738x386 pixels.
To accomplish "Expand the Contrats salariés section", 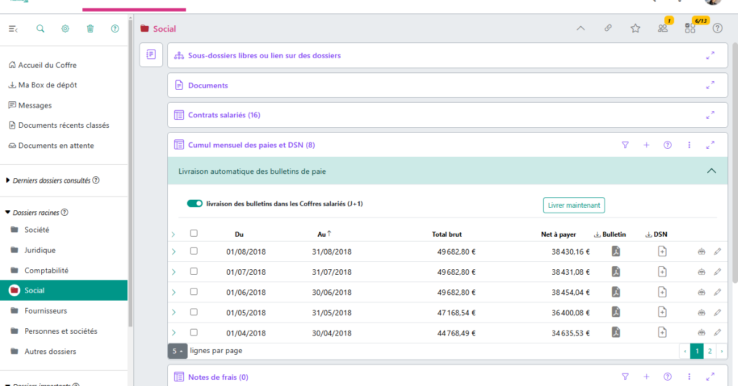I will [x=710, y=115].
